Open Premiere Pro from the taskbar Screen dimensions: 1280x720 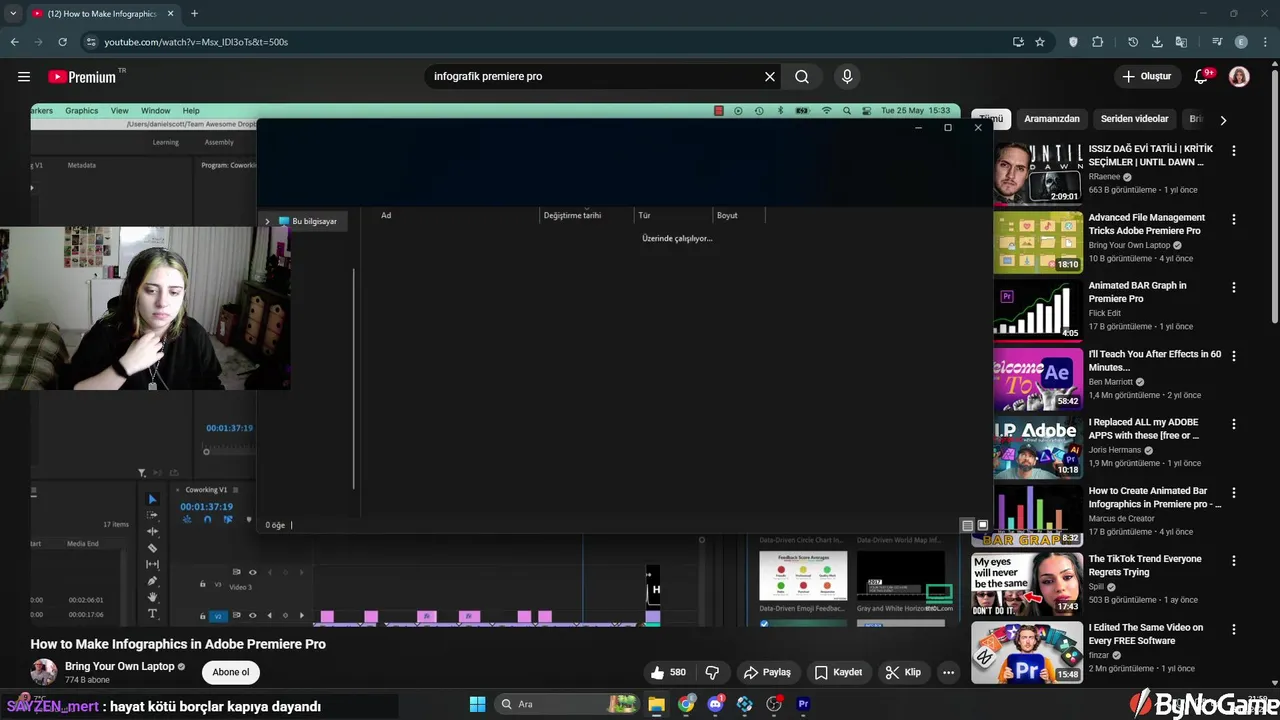click(x=803, y=704)
